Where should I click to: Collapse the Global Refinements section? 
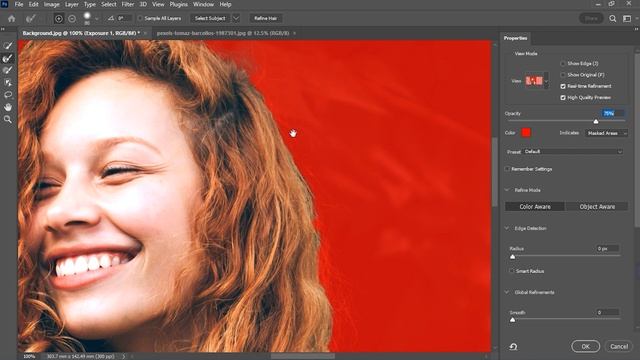507,292
